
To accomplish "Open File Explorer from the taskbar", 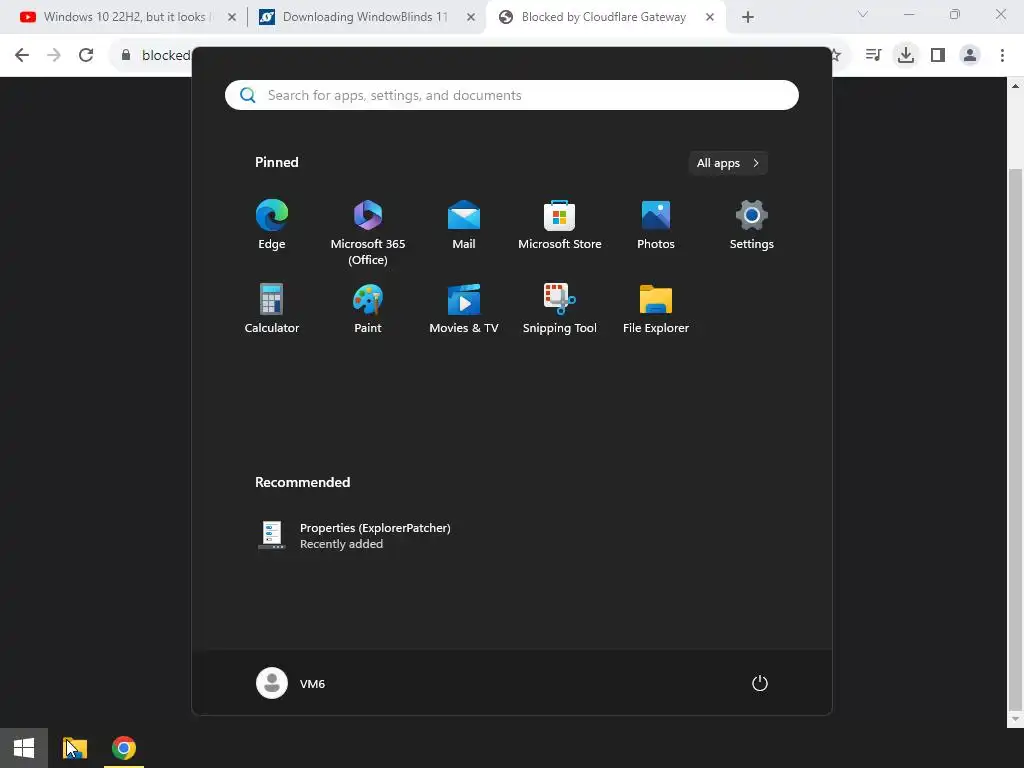I will pos(74,748).
